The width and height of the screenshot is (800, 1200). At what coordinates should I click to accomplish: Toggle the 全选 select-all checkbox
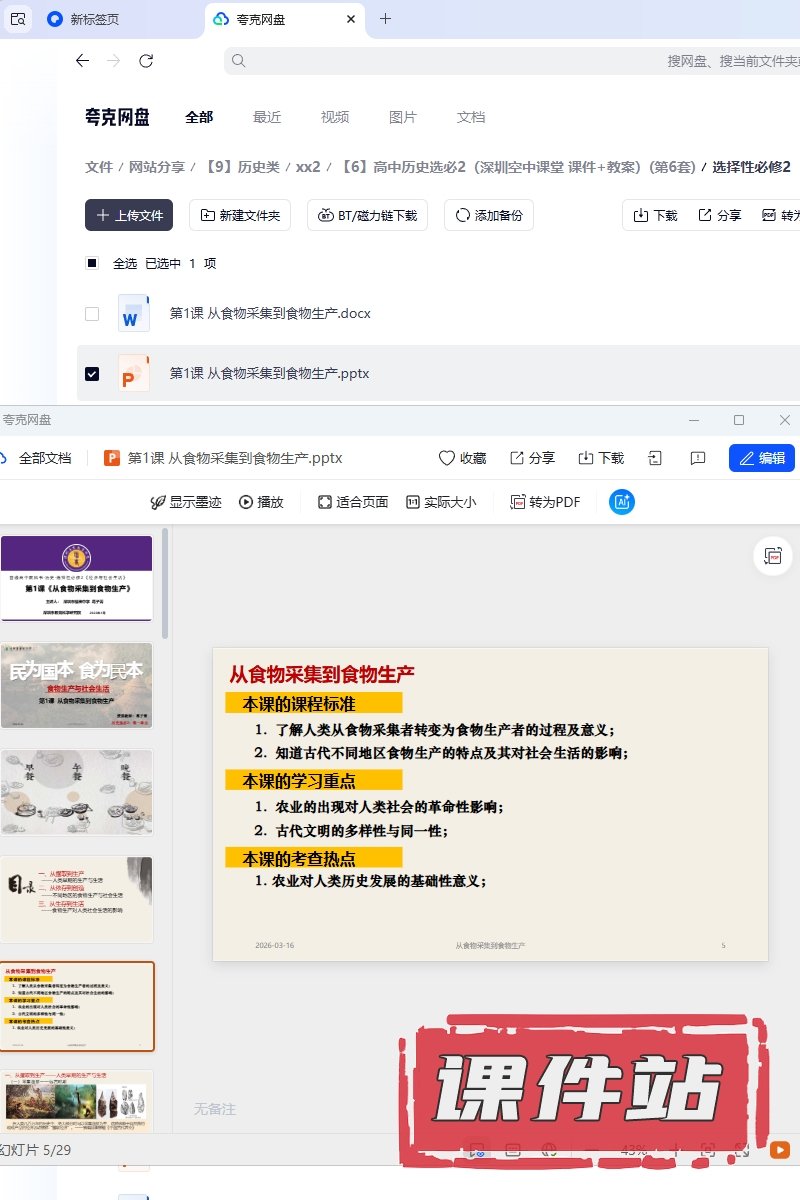click(92, 263)
